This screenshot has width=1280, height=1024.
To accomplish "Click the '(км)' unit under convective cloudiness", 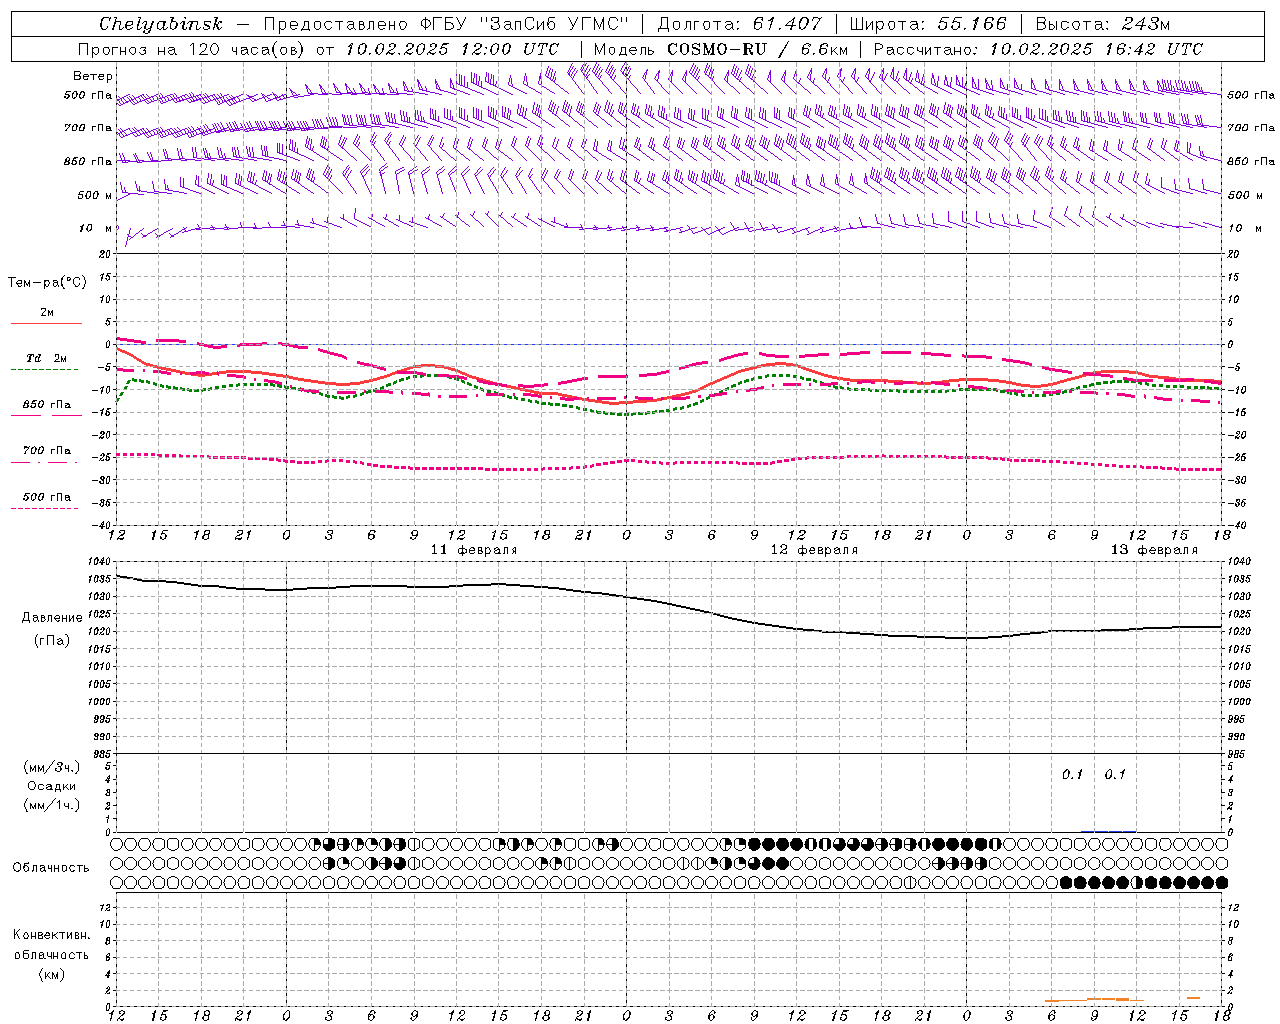I will tap(52, 974).
